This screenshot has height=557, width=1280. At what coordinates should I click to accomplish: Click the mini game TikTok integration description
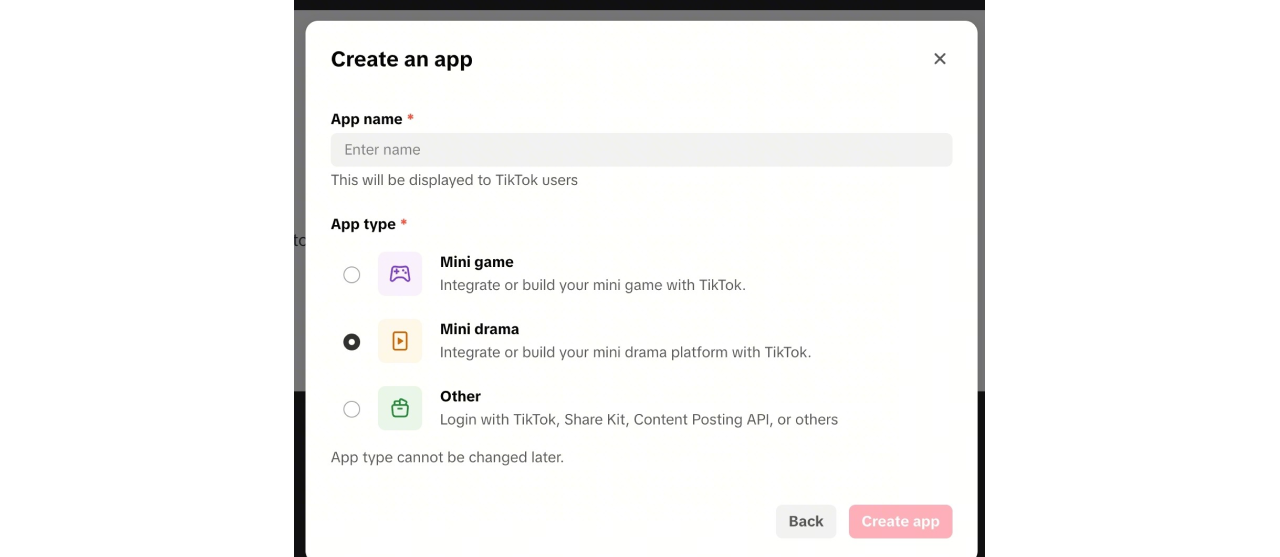[593, 285]
